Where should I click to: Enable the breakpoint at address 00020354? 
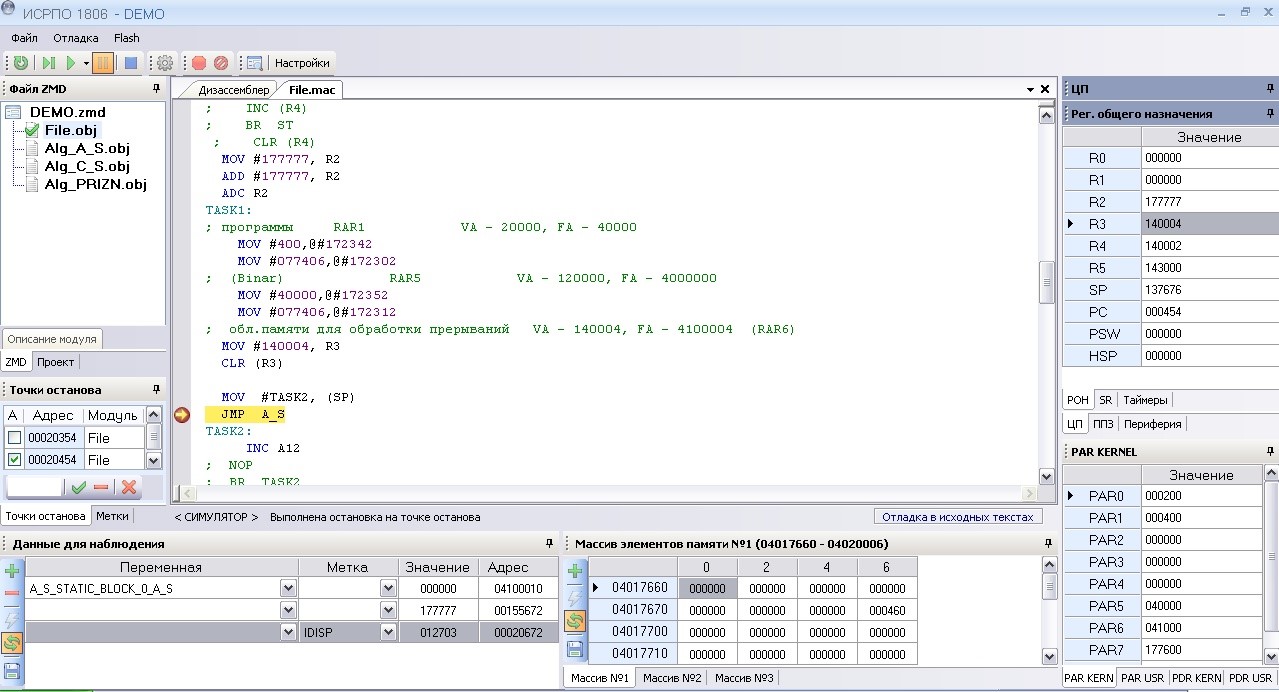(13, 438)
